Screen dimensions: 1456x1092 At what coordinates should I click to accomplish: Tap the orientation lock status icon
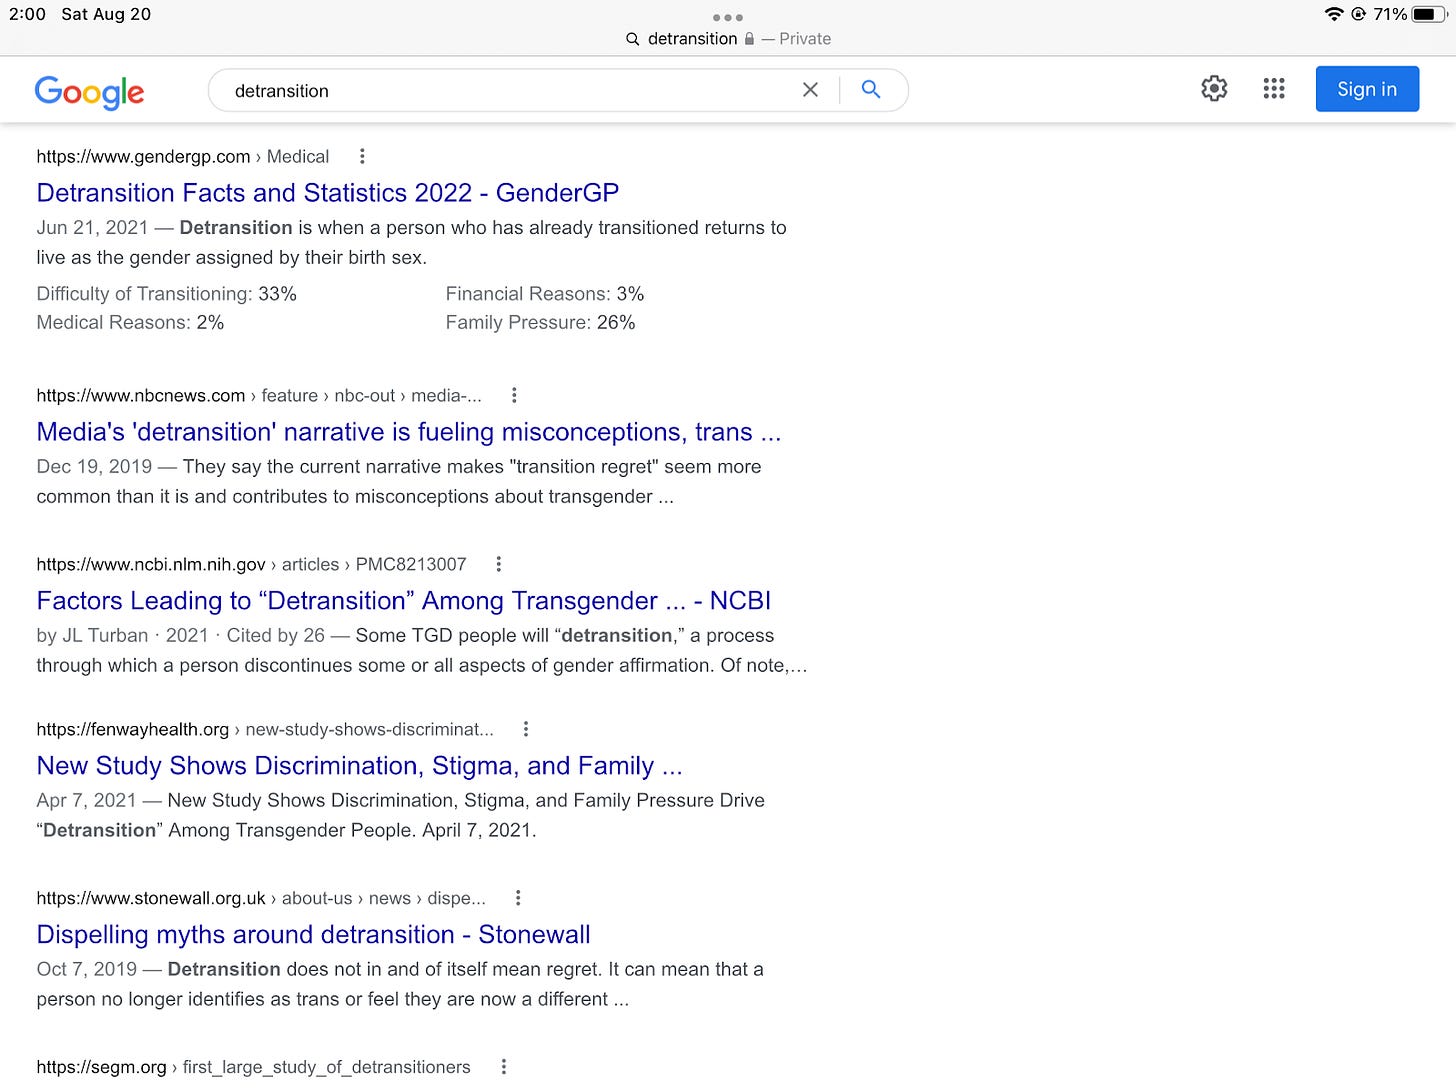[1358, 14]
